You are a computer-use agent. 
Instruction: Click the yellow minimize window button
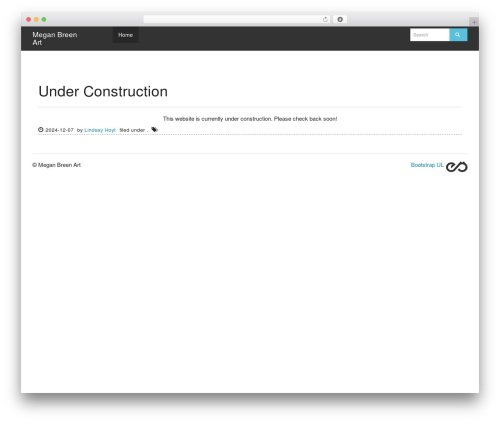36,19
